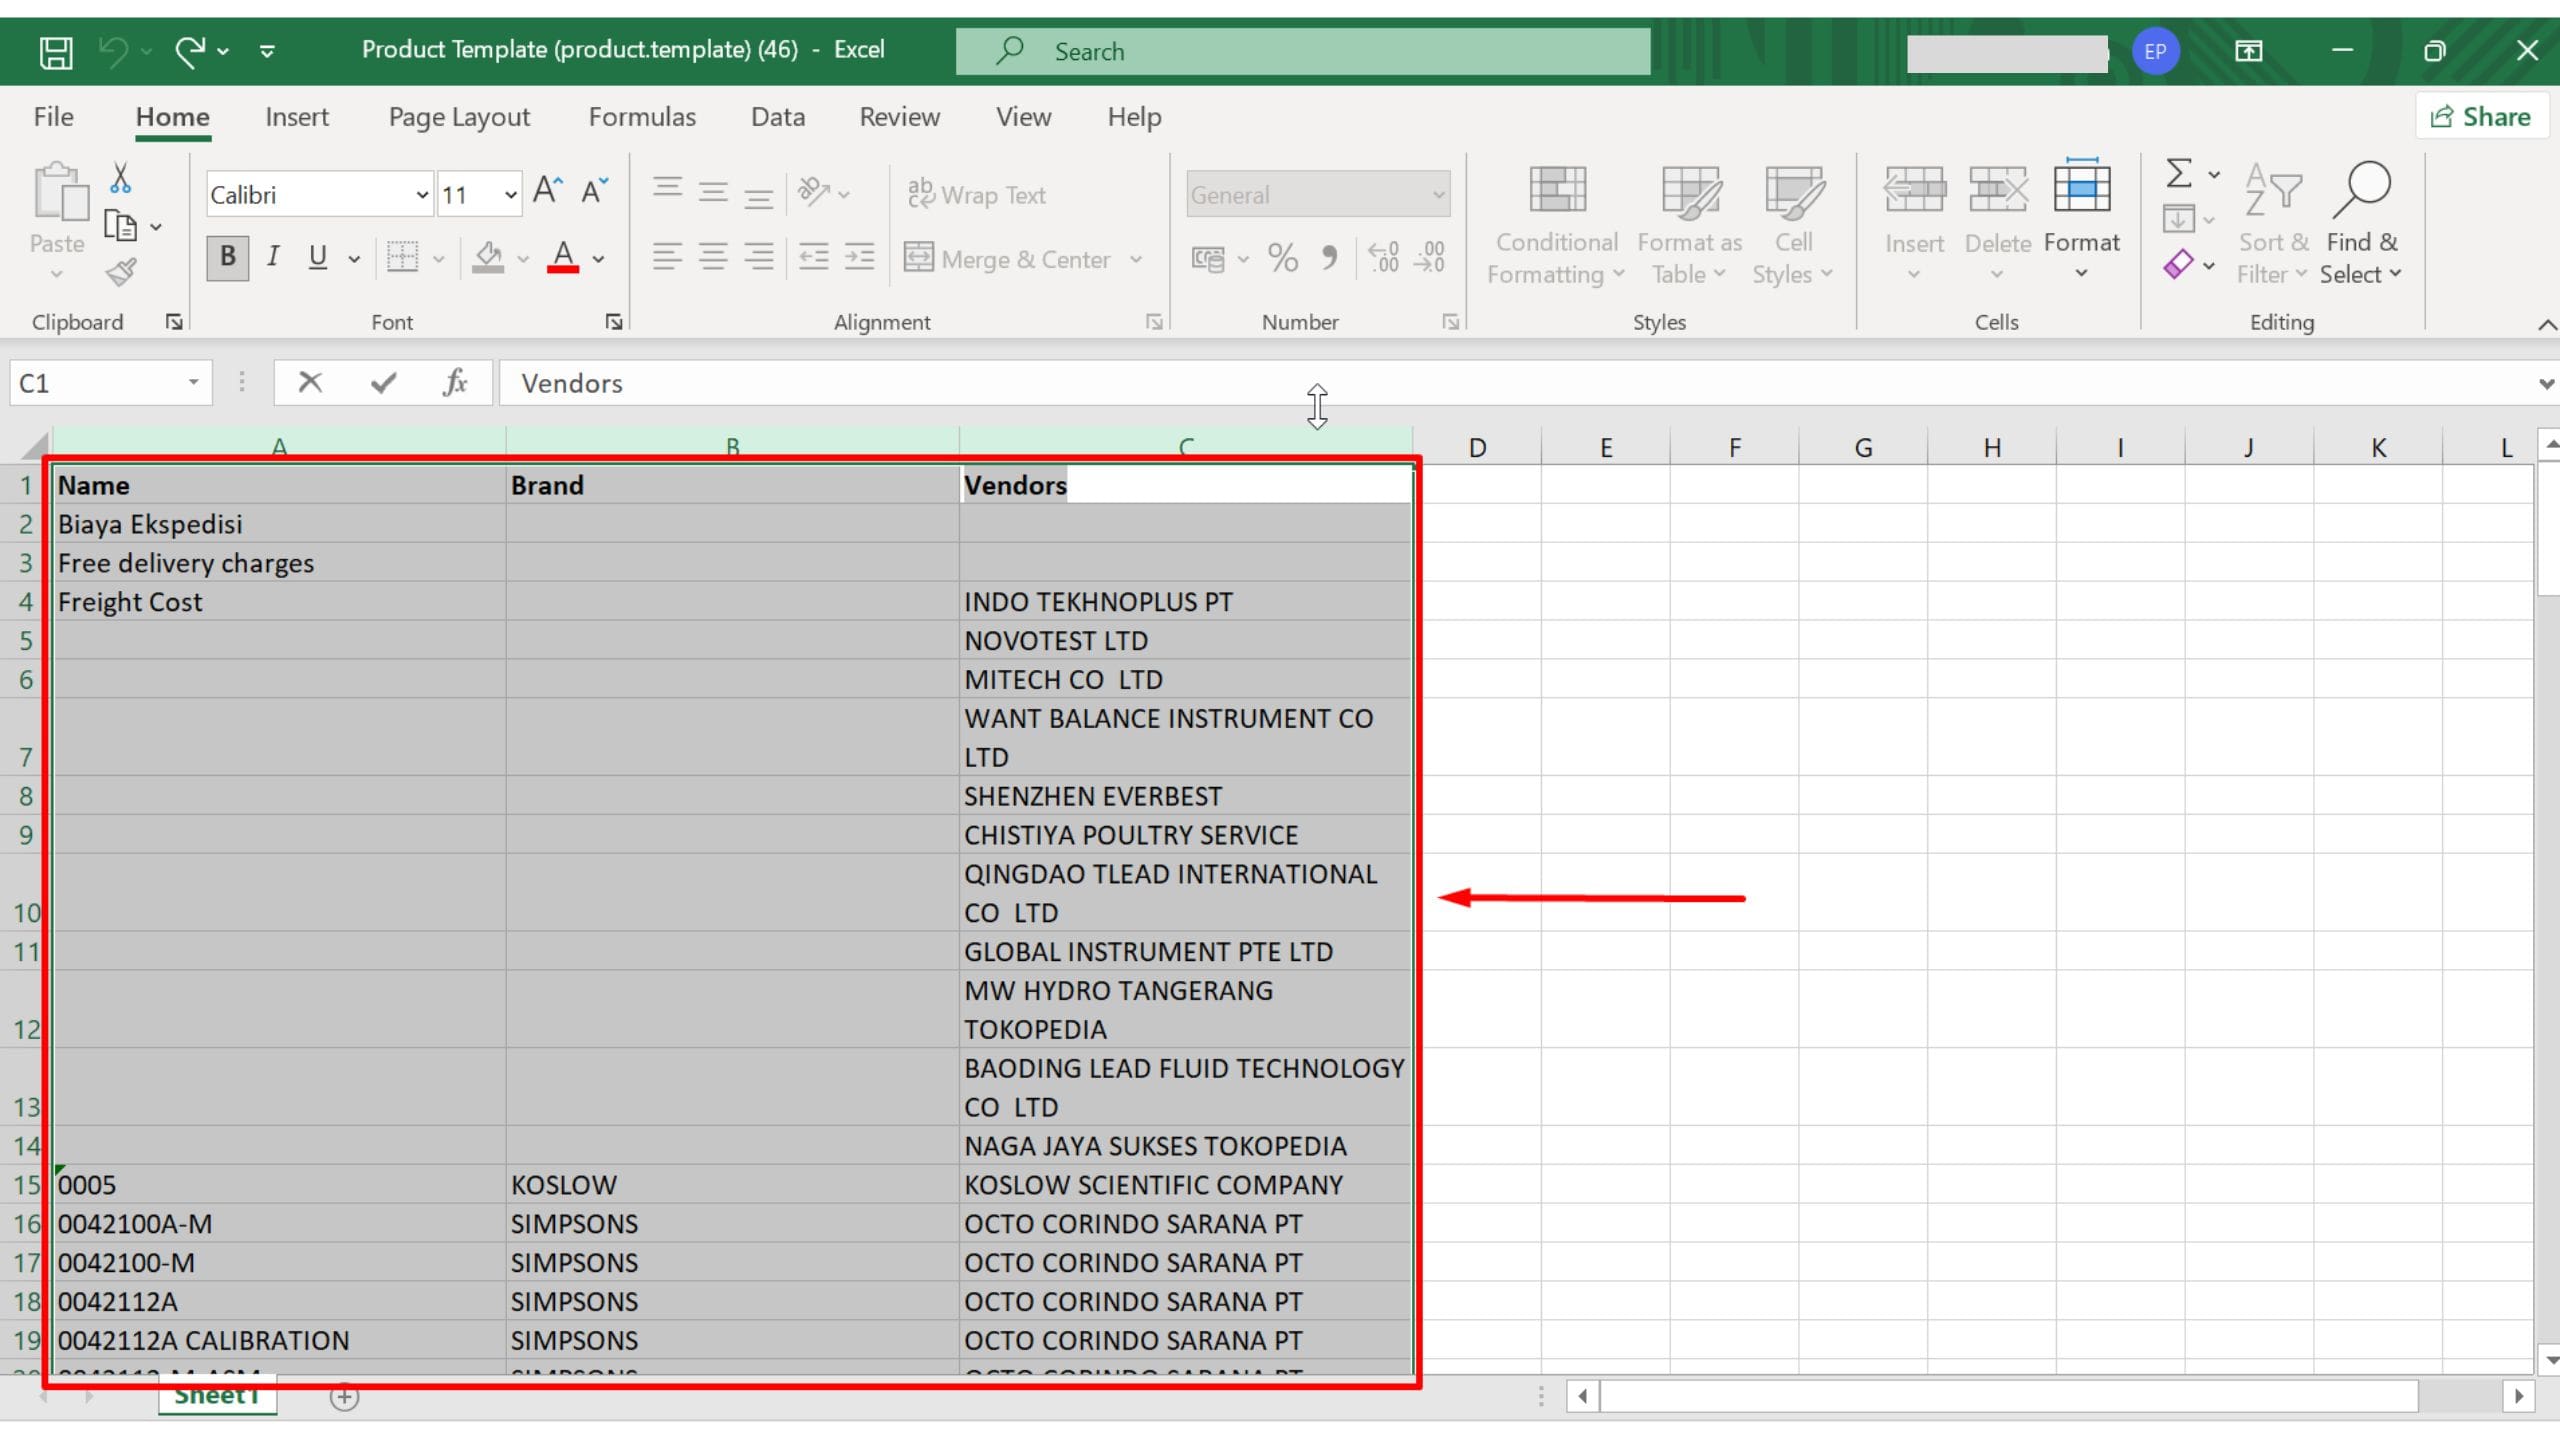Click the Decrease Indent icon

(814, 257)
